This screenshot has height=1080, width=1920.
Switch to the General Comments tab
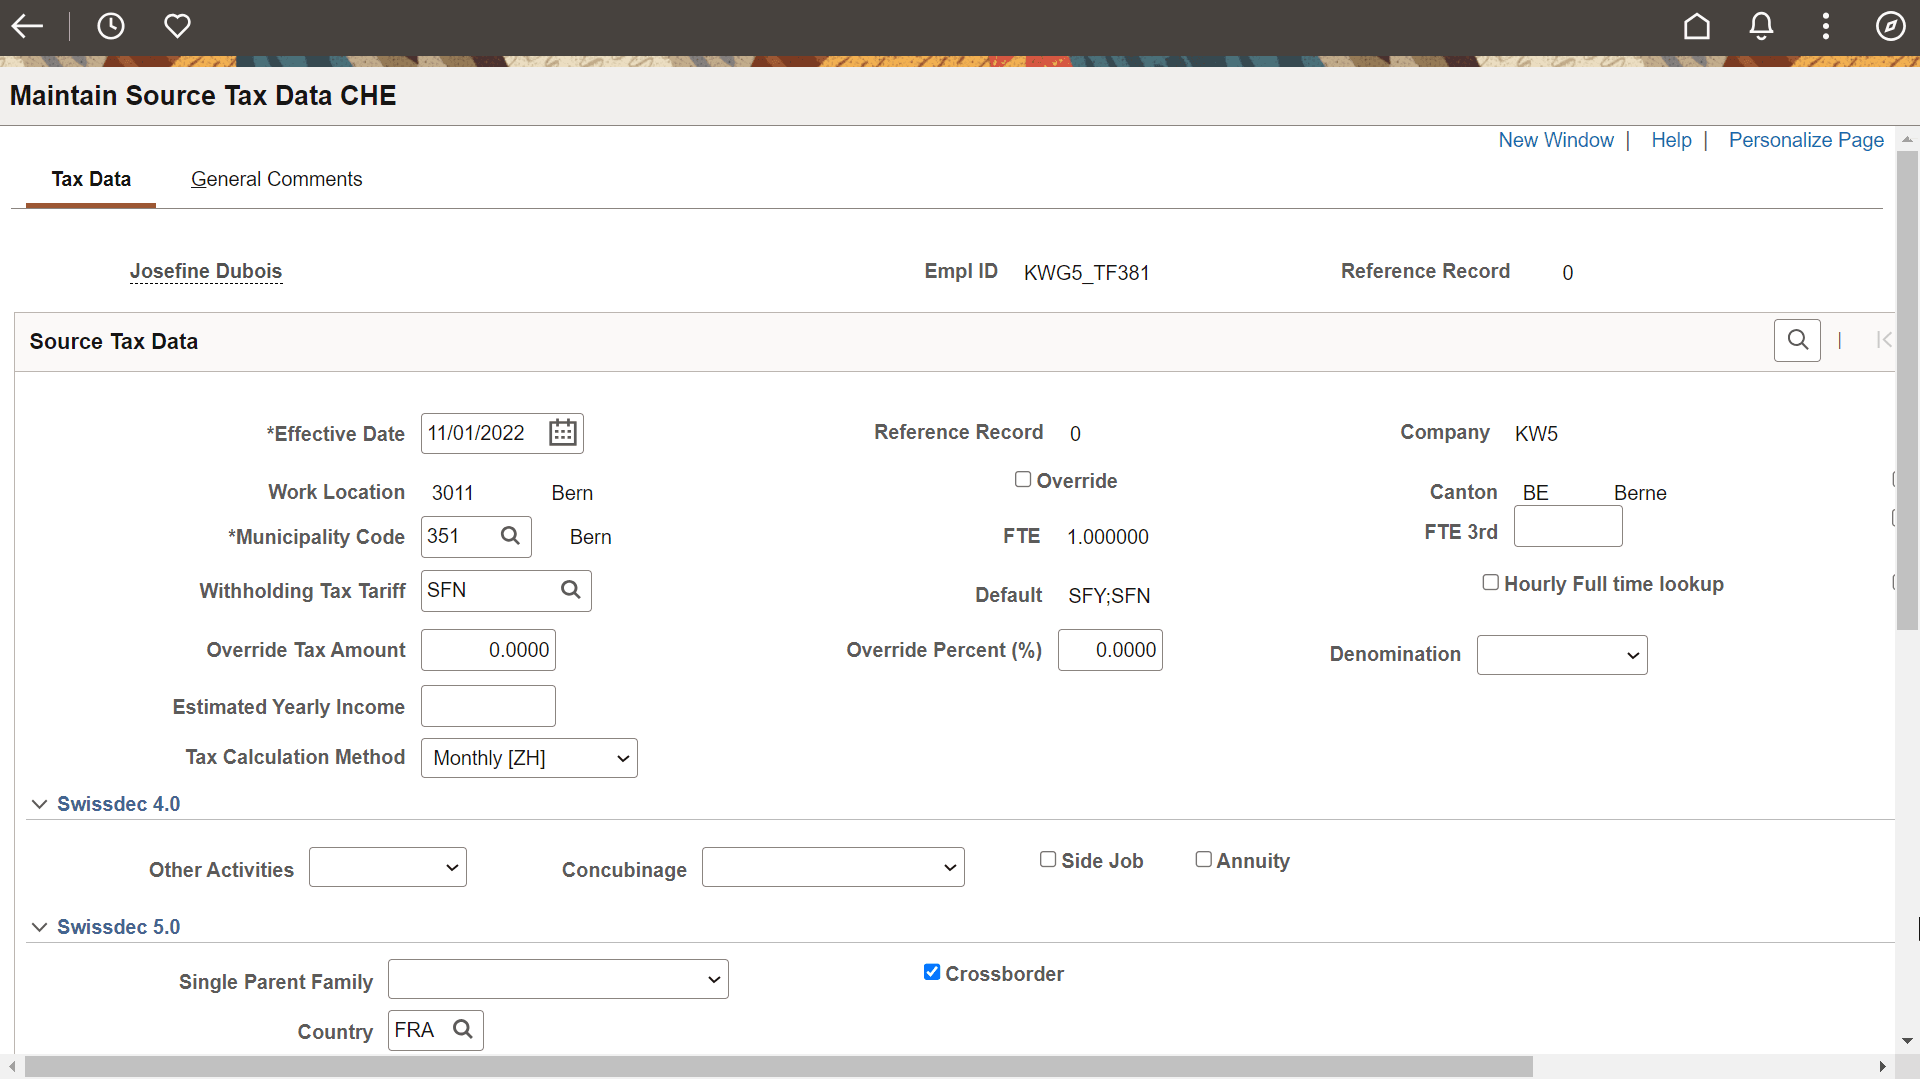[276, 179]
